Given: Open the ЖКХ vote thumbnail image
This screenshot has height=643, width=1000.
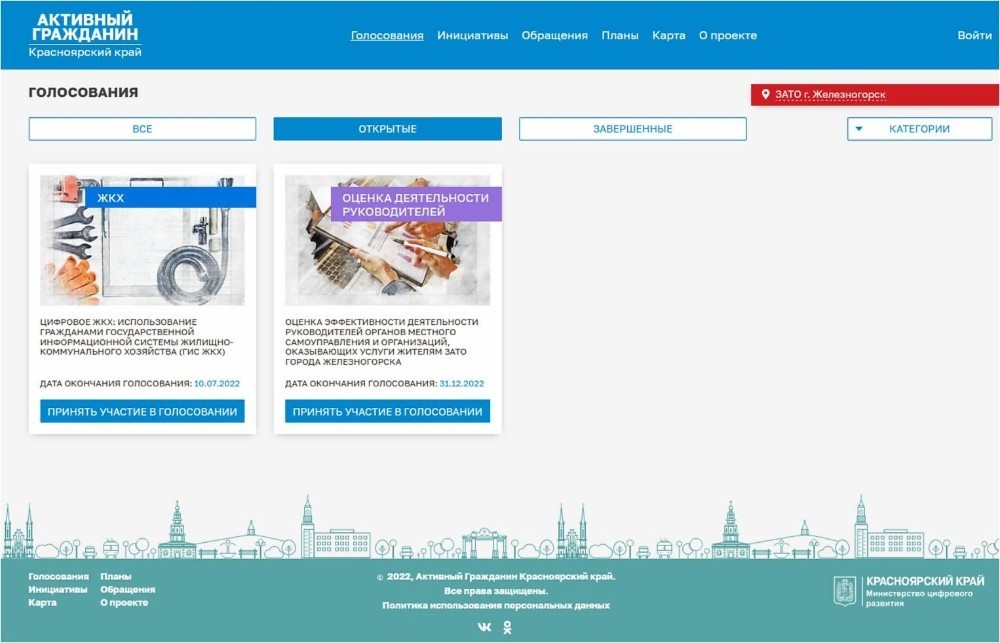Looking at the screenshot, I should 142,250.
